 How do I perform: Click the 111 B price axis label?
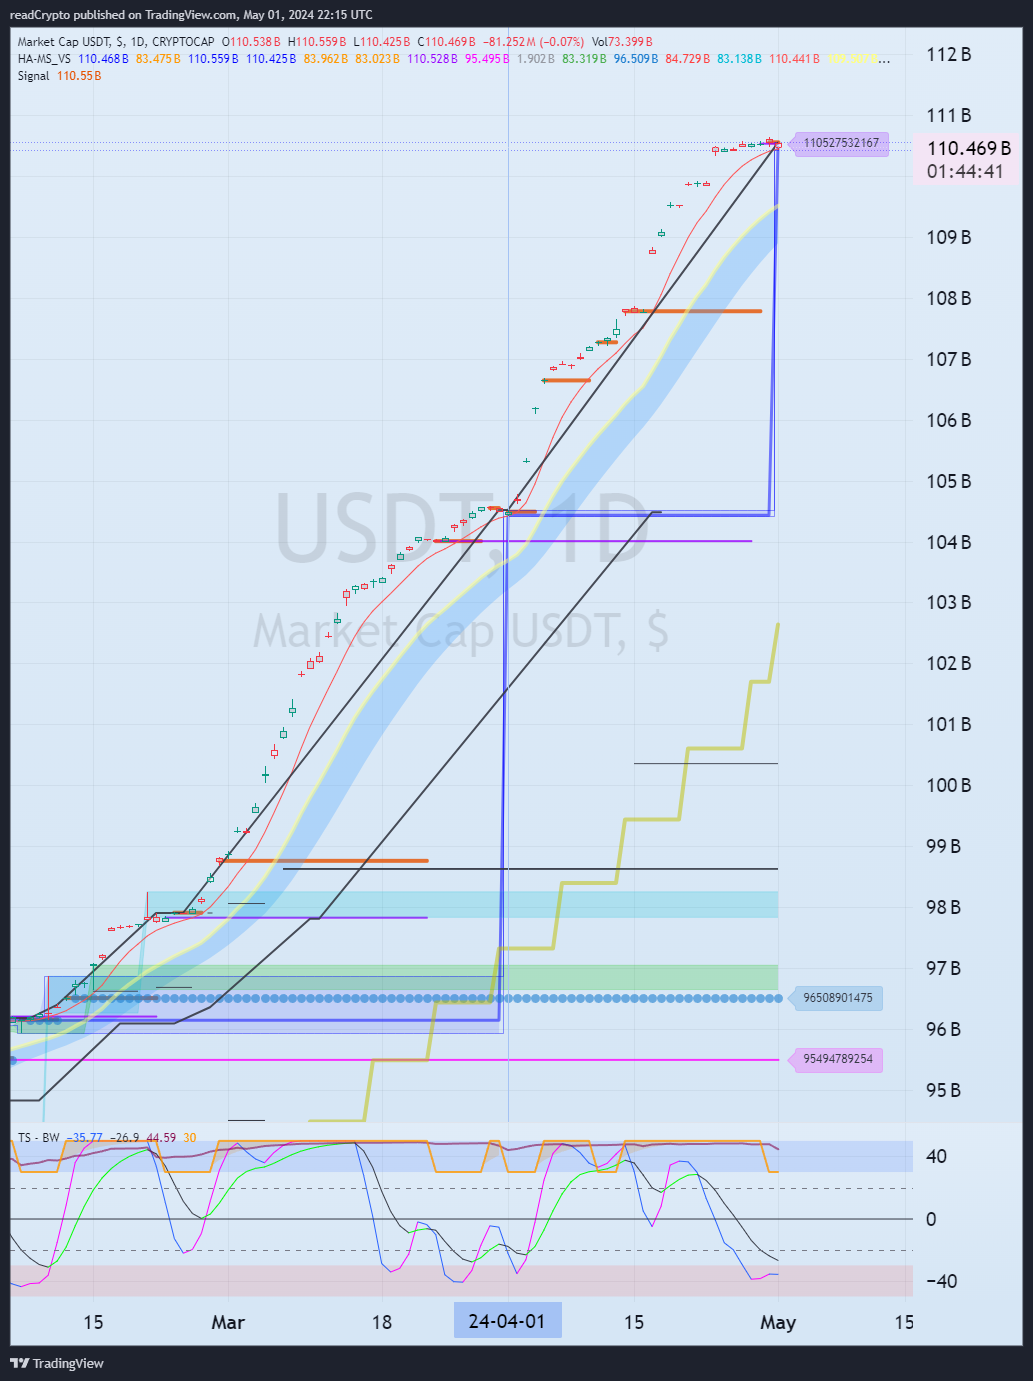pyautogui.click(x=949, y=115)
